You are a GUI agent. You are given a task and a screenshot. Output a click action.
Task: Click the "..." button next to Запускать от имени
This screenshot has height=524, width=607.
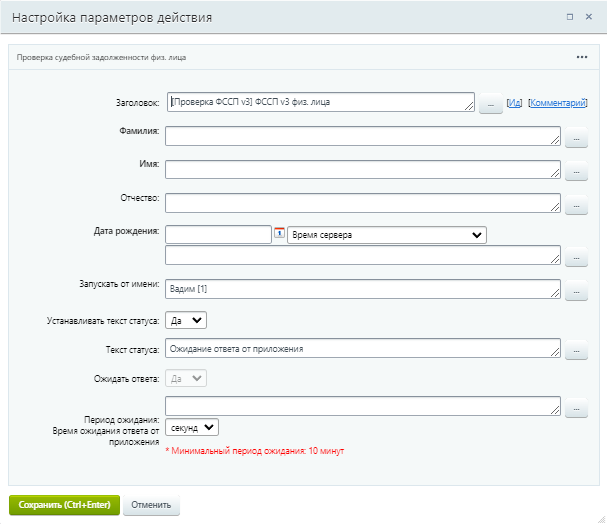576,292
